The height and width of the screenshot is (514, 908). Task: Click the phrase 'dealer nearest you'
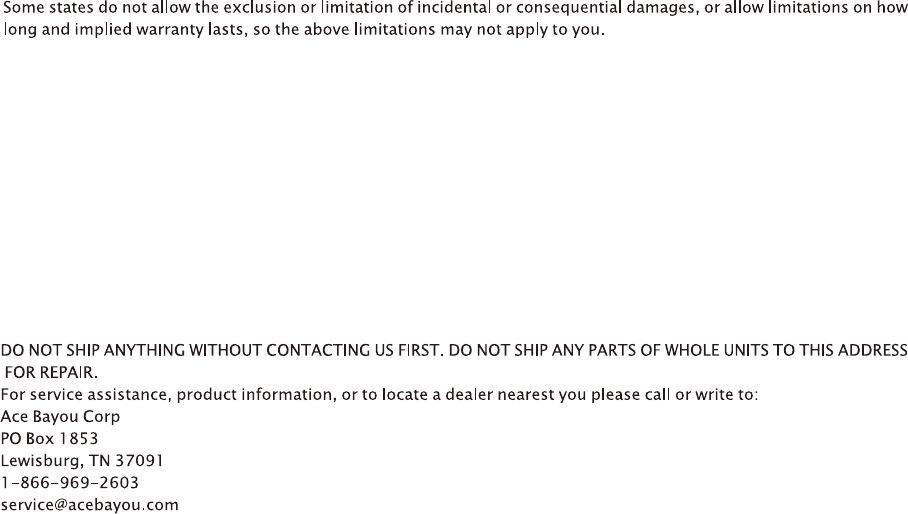coord(483,394)
